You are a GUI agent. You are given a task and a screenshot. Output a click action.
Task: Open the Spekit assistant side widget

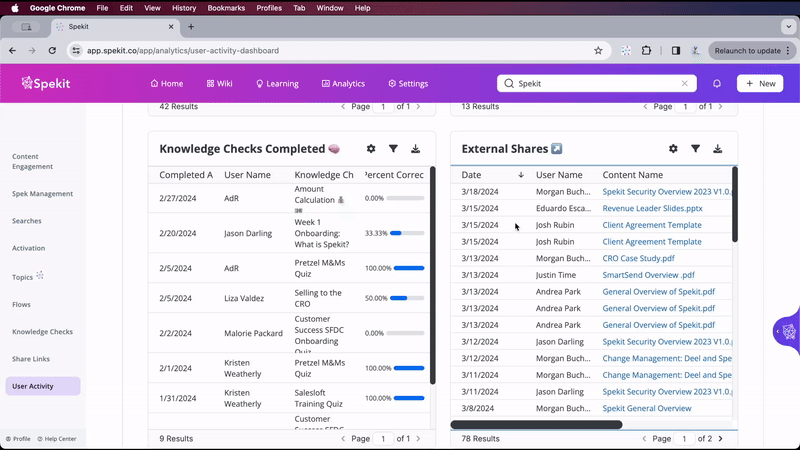[x=788, y=332]
